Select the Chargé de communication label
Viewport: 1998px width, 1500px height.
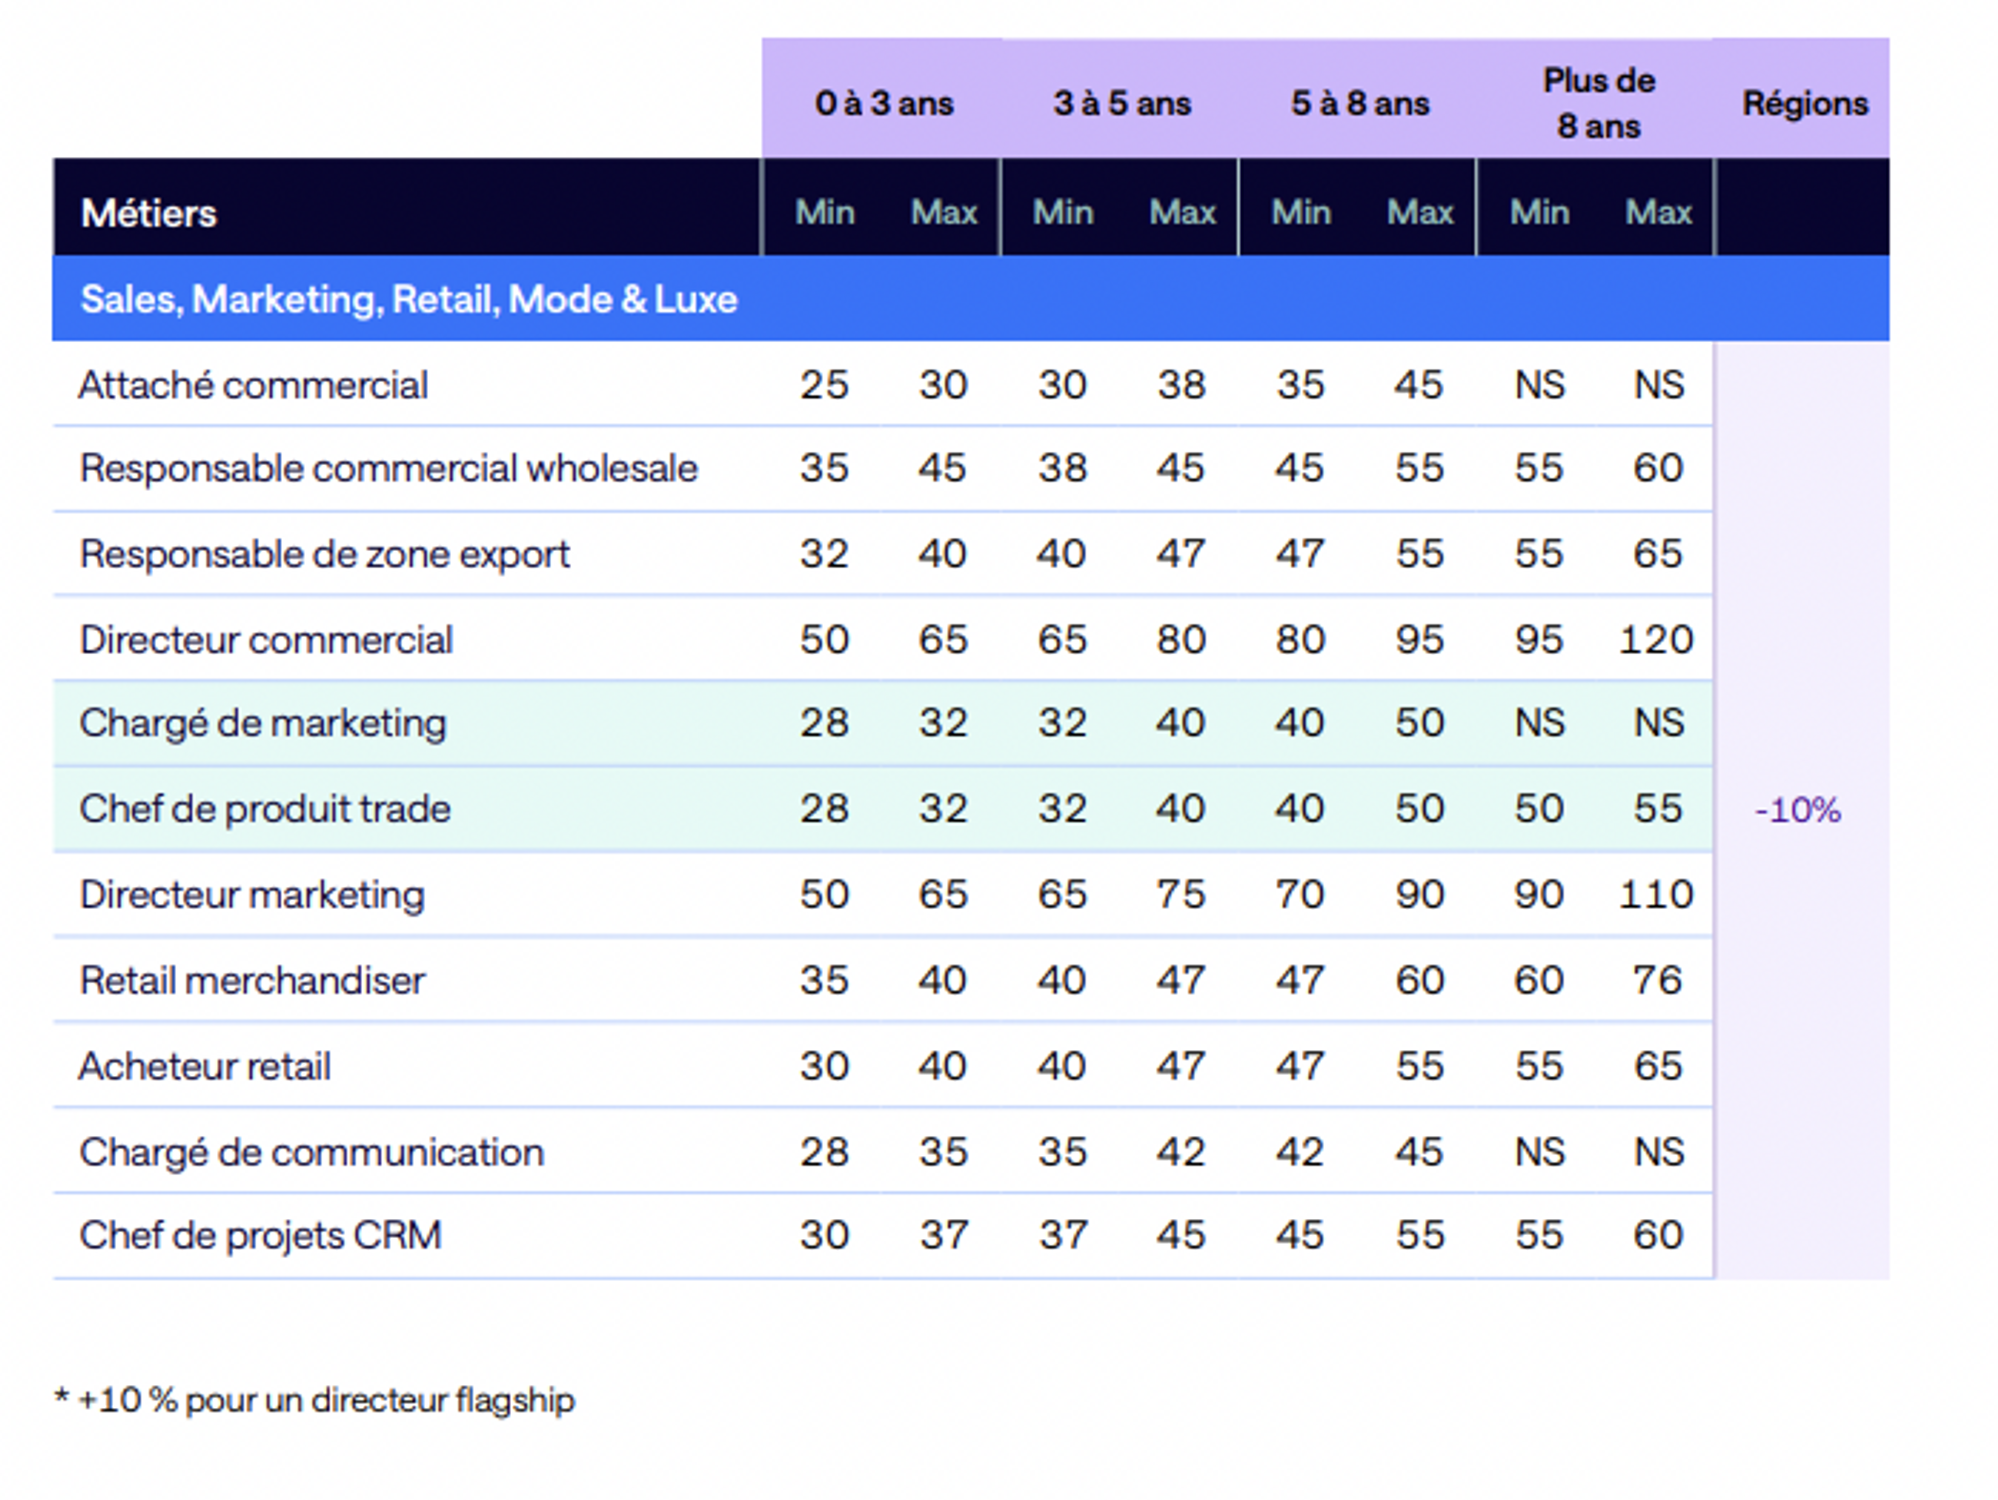tap(311, 1153)
